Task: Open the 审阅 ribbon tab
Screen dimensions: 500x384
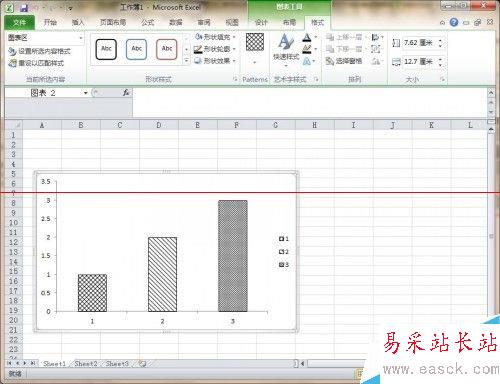Action: click(204, 22)
